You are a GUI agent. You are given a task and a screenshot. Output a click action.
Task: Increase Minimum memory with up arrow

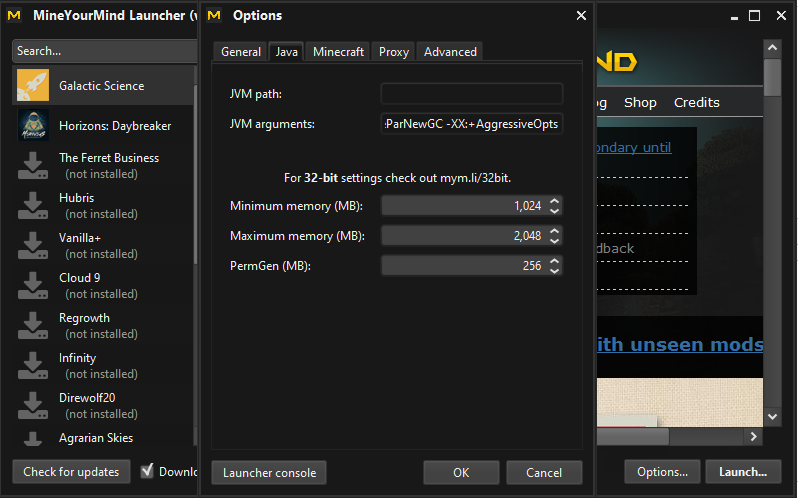(x=554, y=201)
